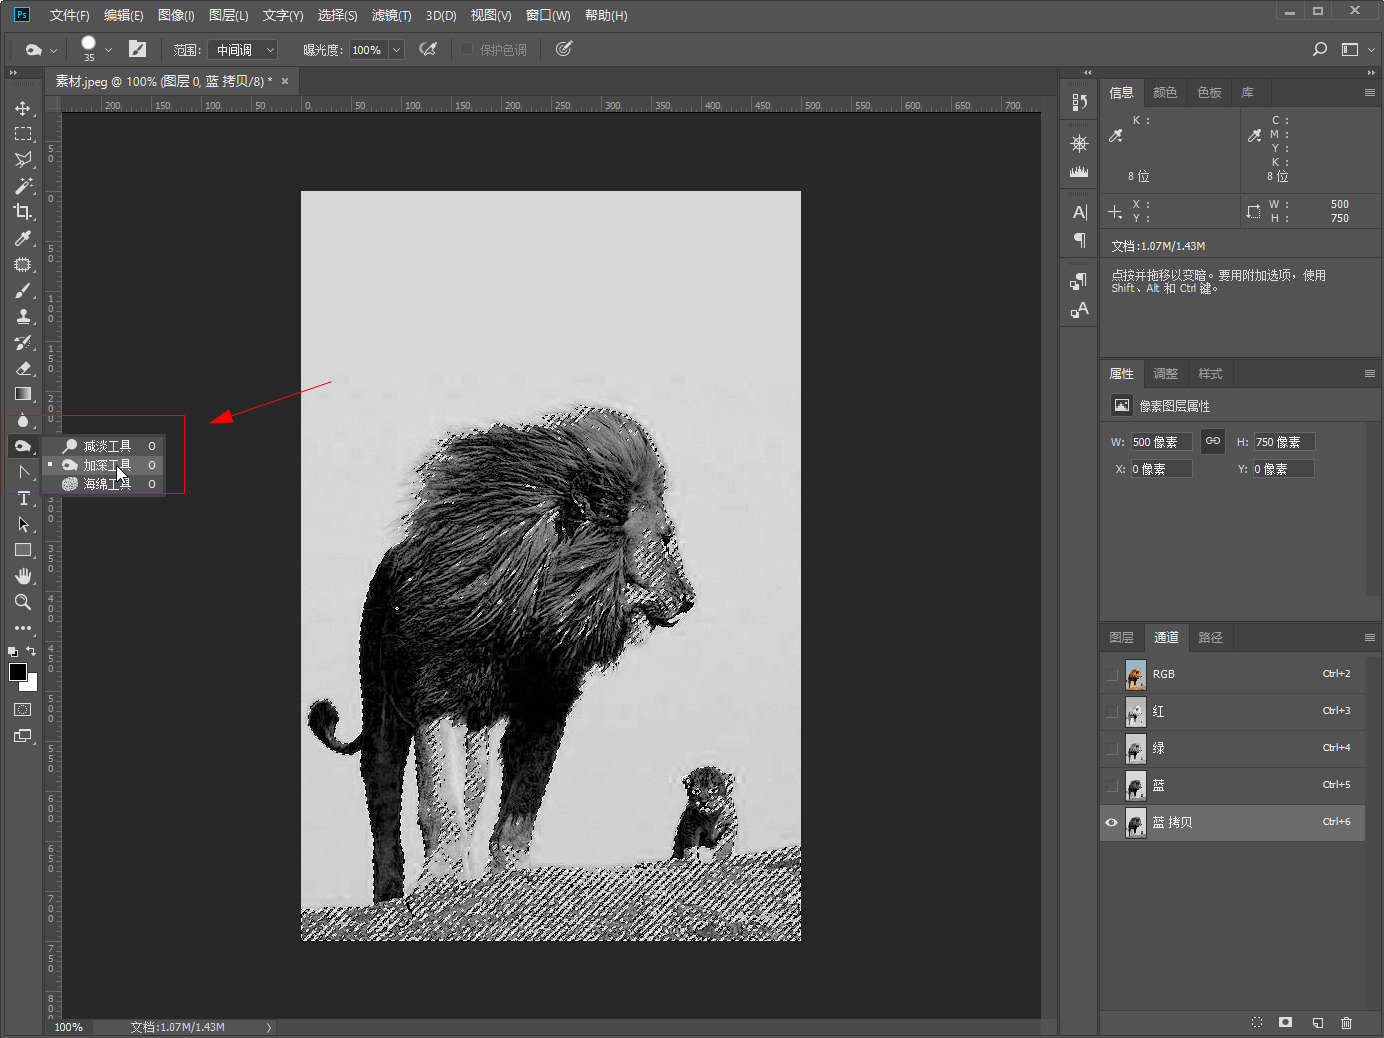Select the Type tool
The height and width of the screenshot is (1038, 1384).
click(23, 498)
